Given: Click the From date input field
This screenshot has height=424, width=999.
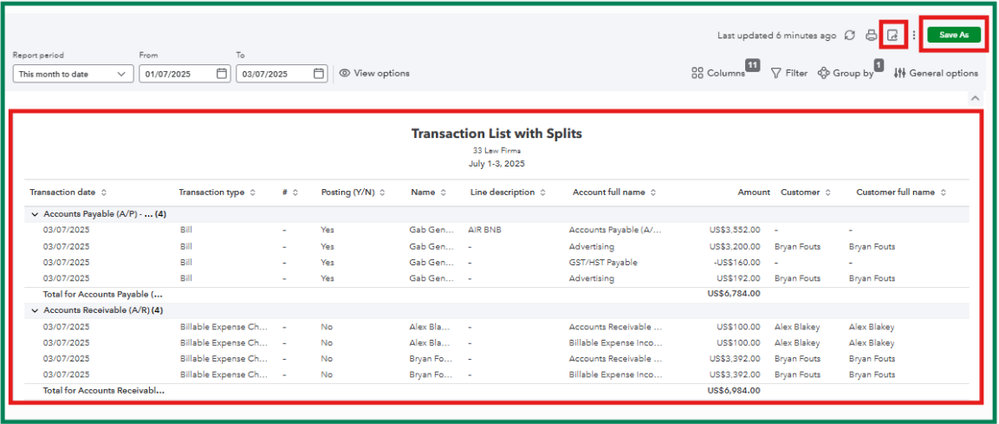Looking at the screenshot, I should [x=176, y=73].
